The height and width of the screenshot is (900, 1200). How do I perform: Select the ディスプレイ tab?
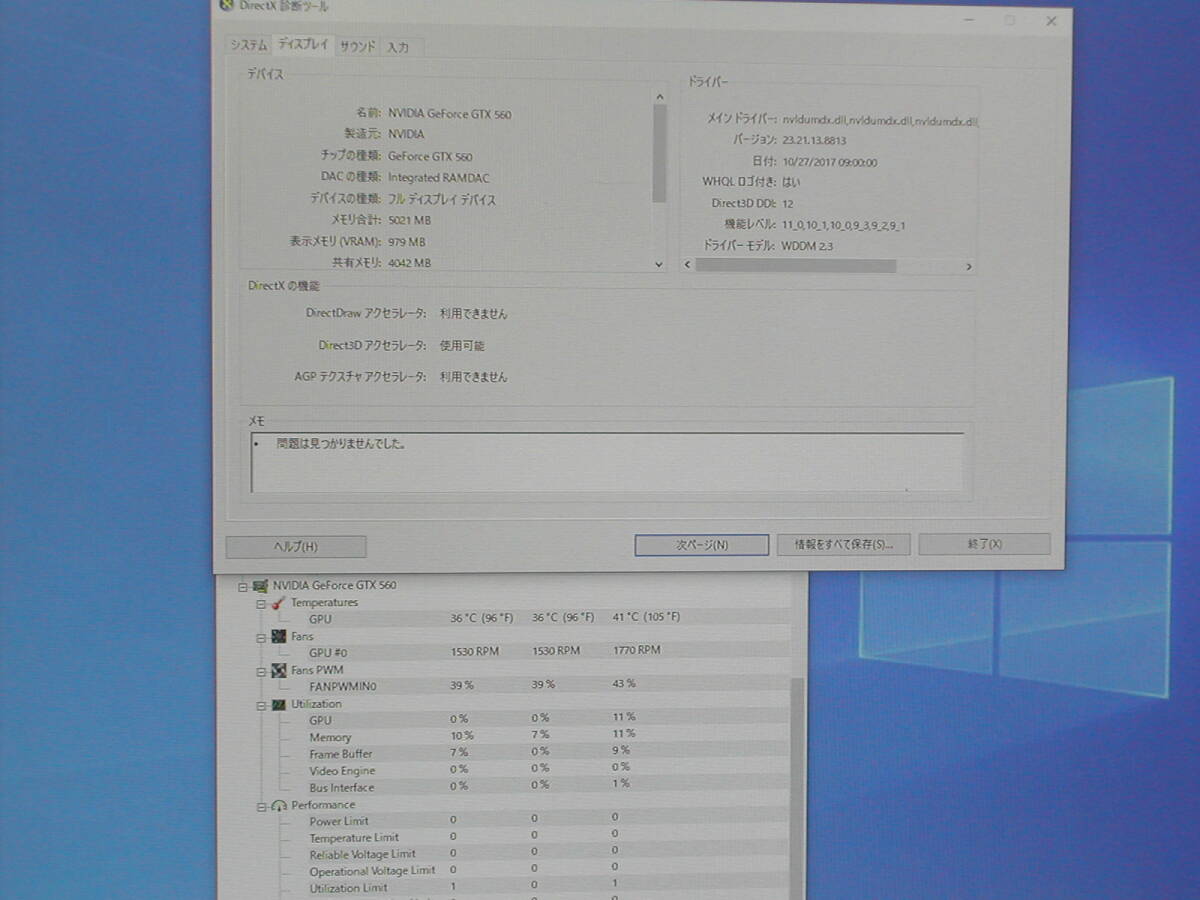[302, 45]
